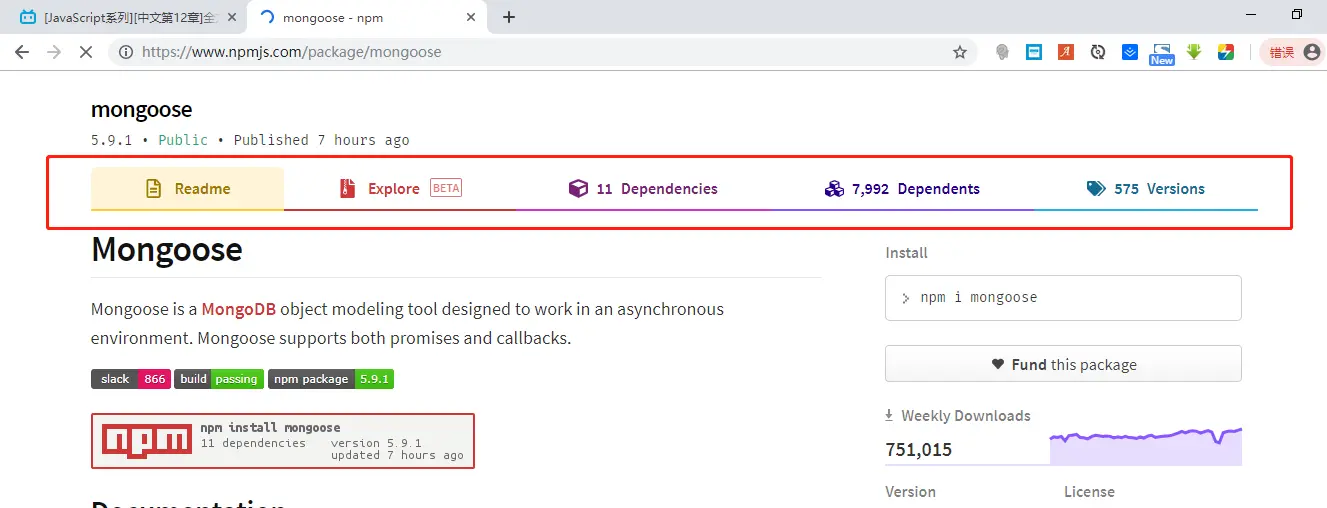Copy the npm i mongoose install command

[1063, 298]
